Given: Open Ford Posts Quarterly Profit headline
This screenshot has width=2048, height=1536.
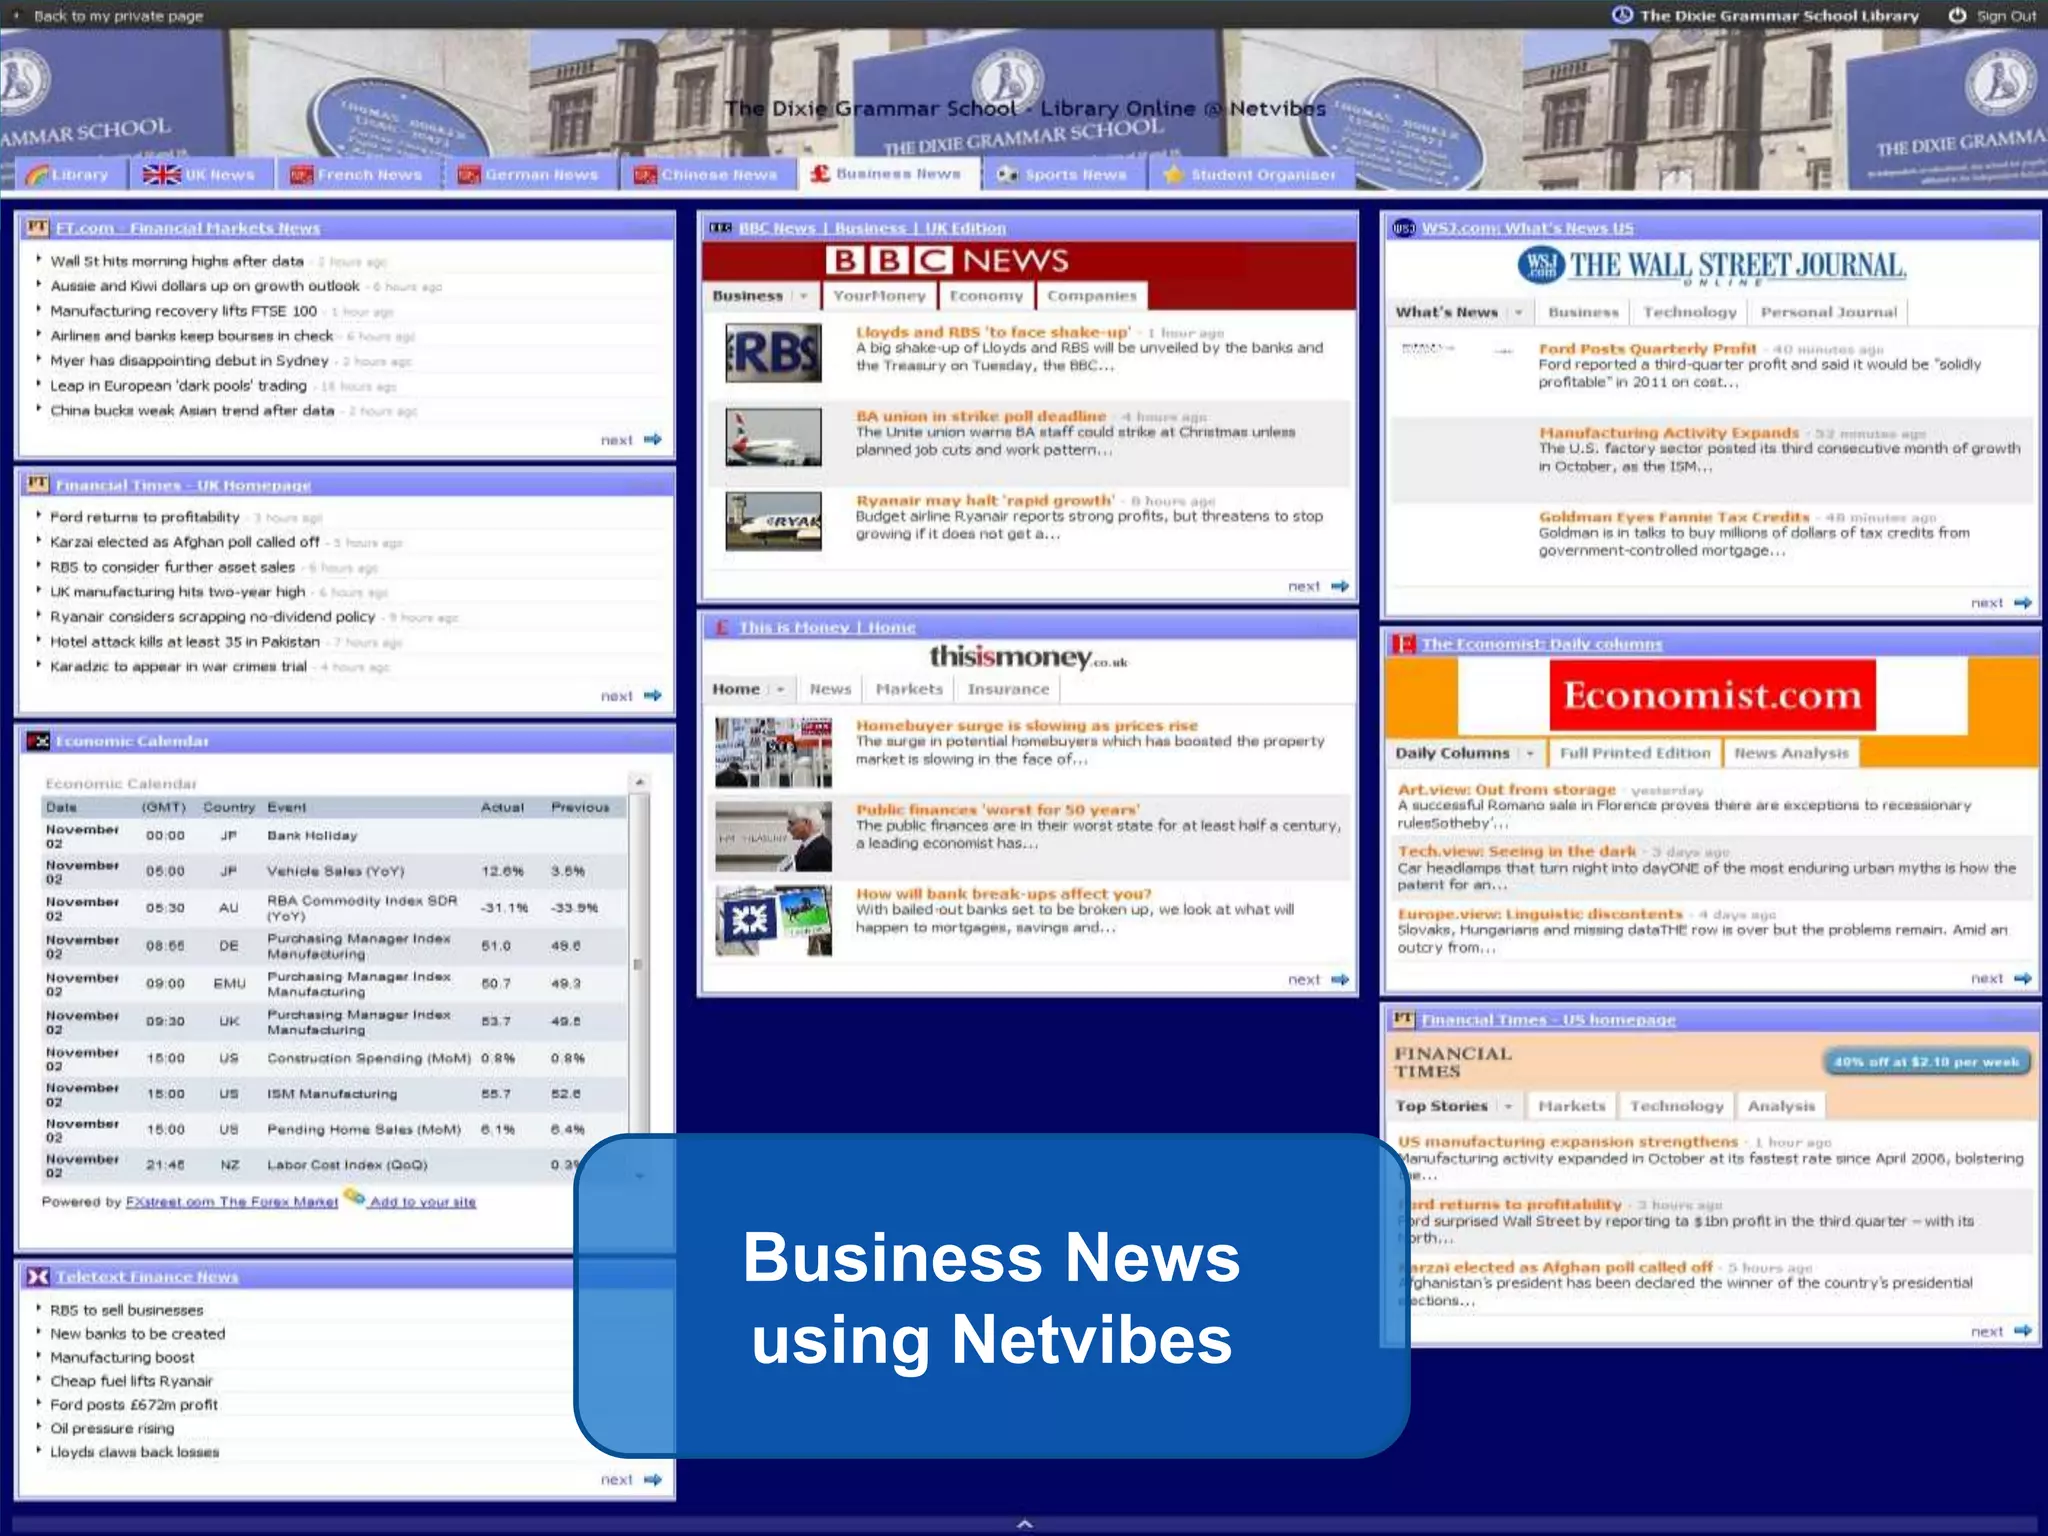Looking at the screenshot, I should coord(1647,349).
